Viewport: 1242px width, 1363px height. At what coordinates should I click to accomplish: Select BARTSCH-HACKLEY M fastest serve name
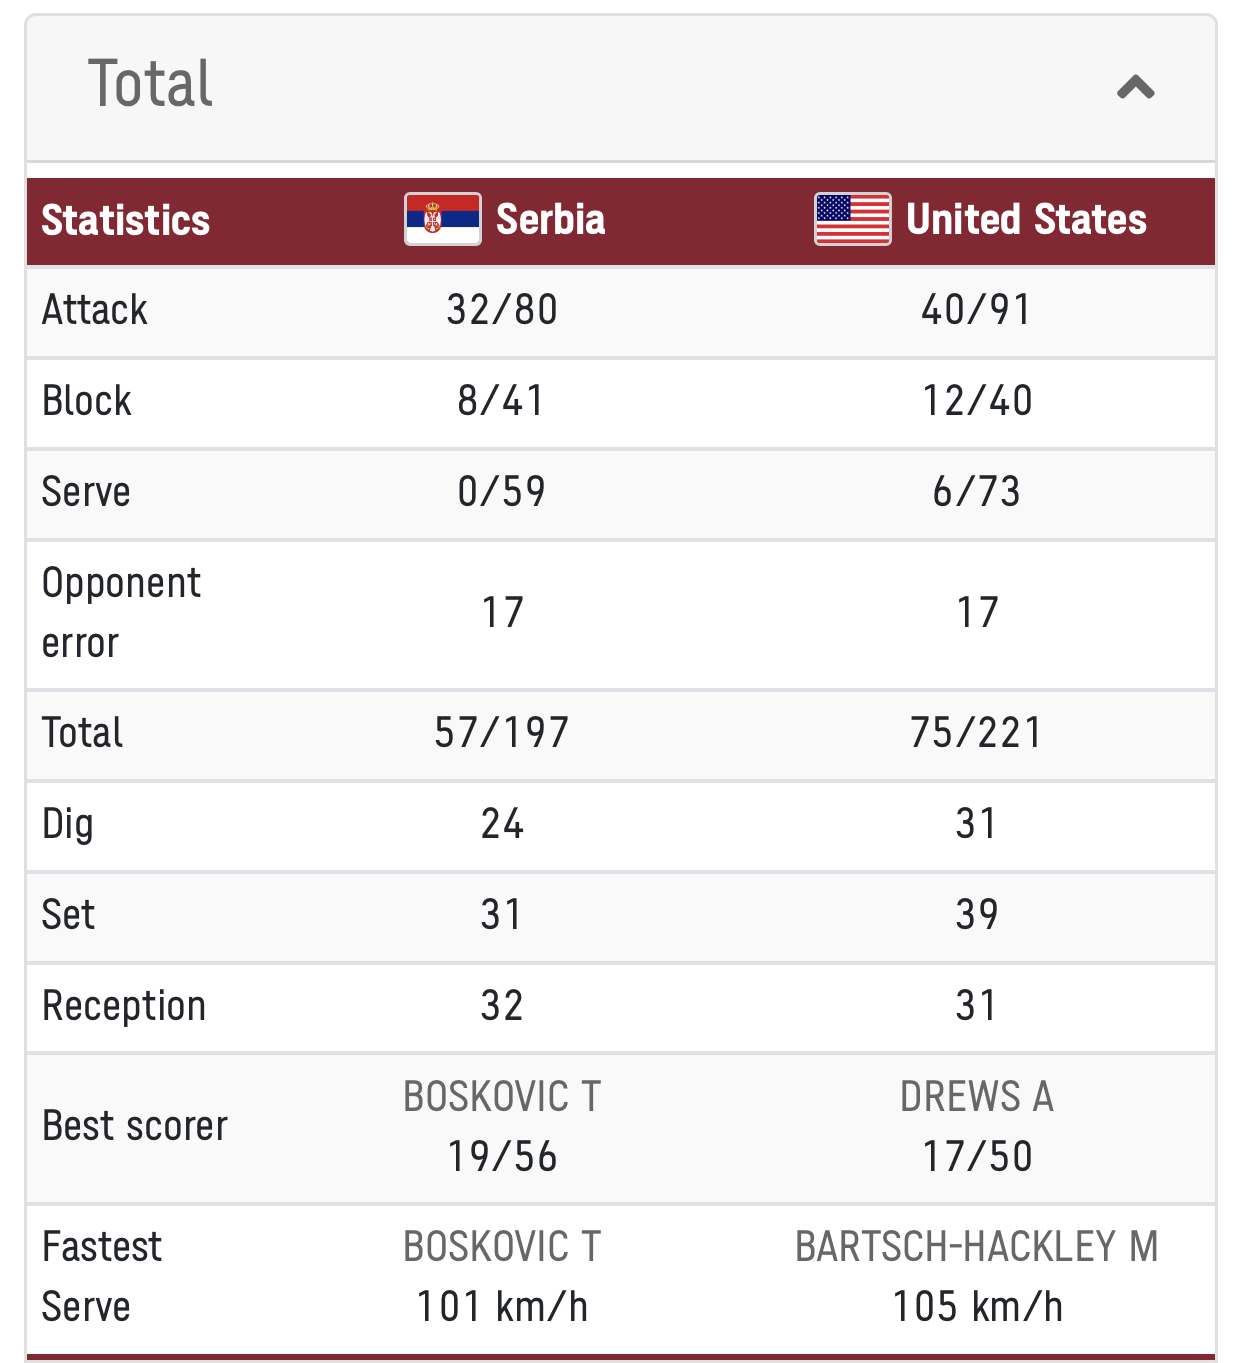coord(977,1247)
